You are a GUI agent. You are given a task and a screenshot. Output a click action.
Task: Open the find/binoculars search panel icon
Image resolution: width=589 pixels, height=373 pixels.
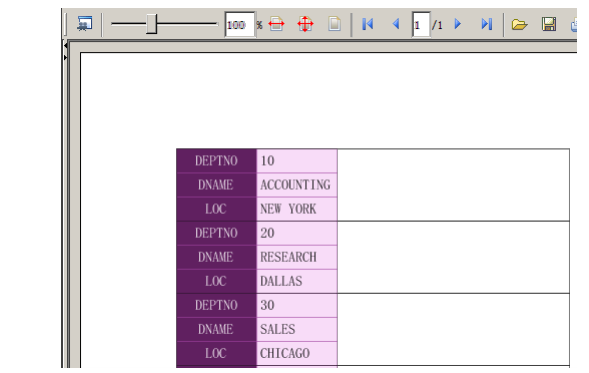click(x=85, y=24)
